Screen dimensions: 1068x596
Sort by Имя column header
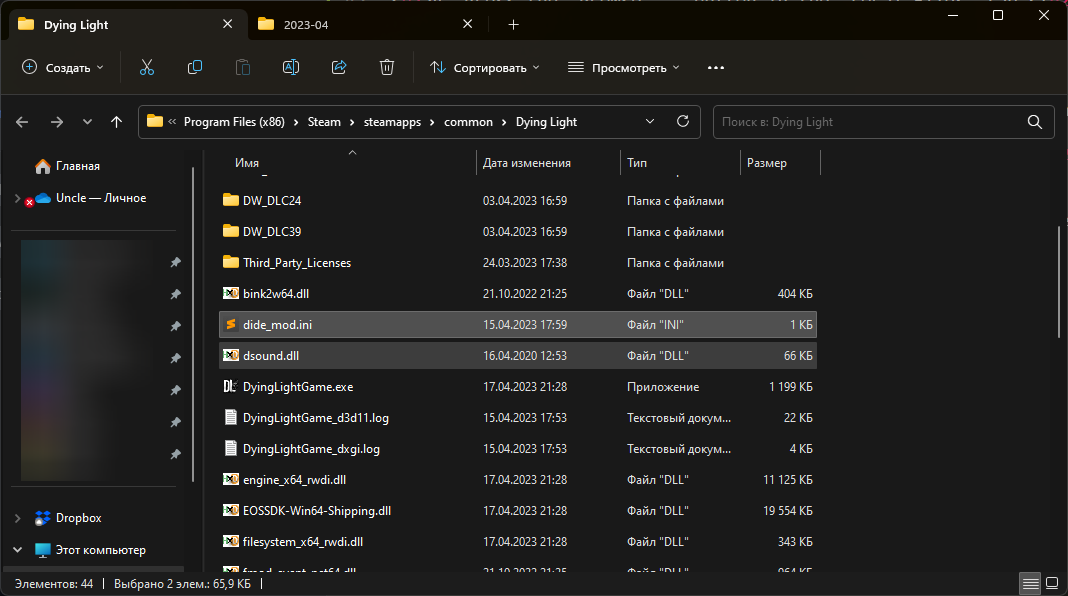point(247,163)
